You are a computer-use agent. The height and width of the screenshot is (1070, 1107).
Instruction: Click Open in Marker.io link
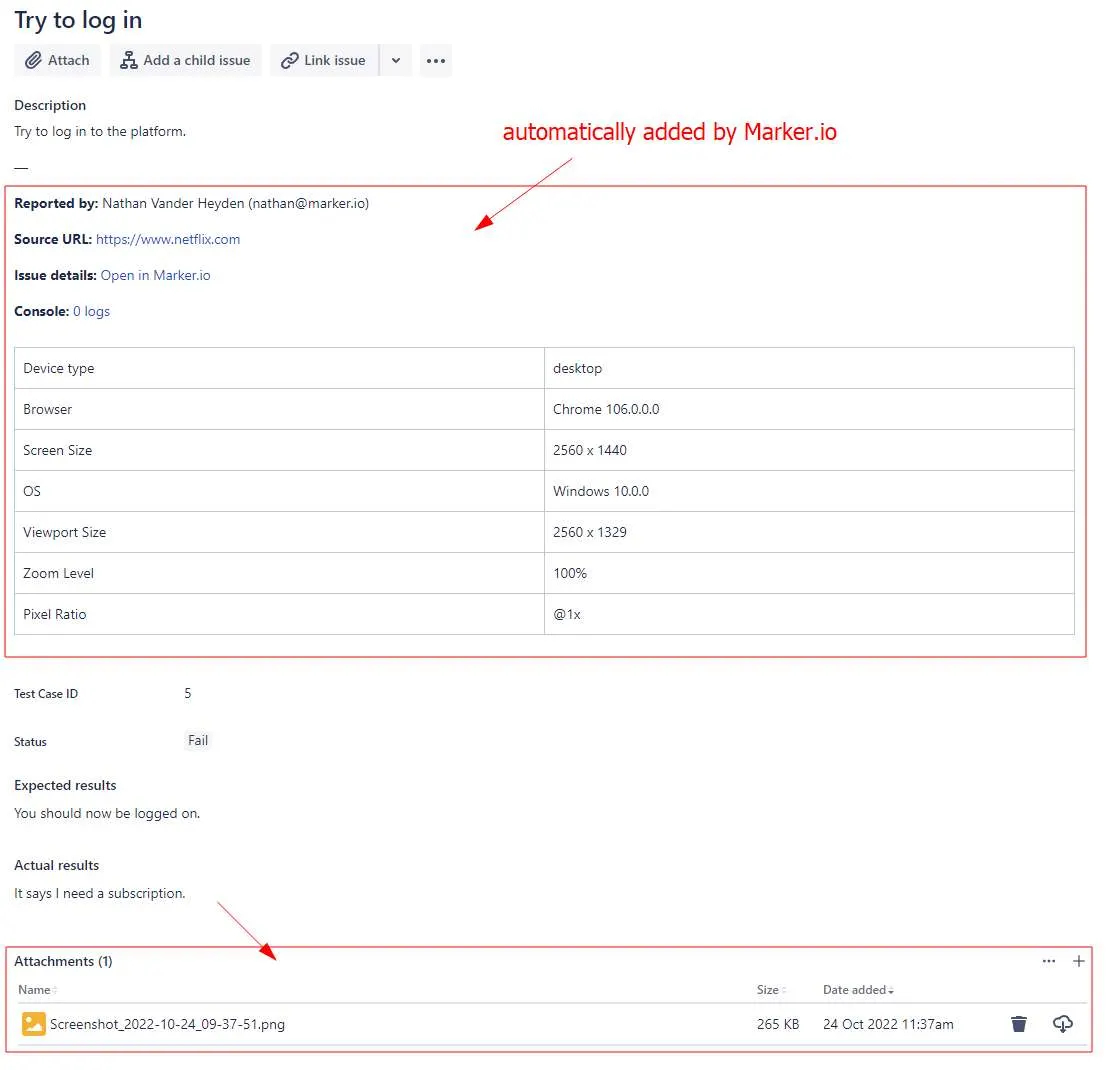point(154,275)
